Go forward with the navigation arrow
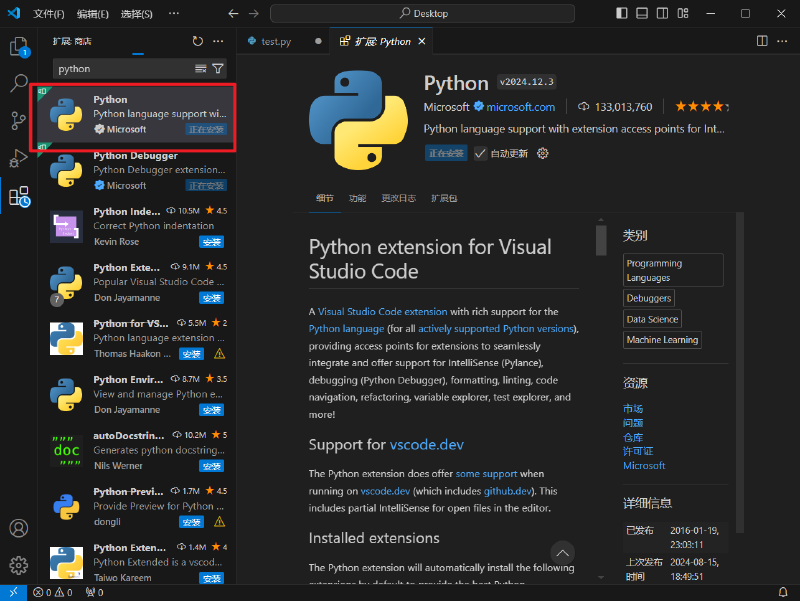This screenshot has width=800, height=601. tap(254, 13)
